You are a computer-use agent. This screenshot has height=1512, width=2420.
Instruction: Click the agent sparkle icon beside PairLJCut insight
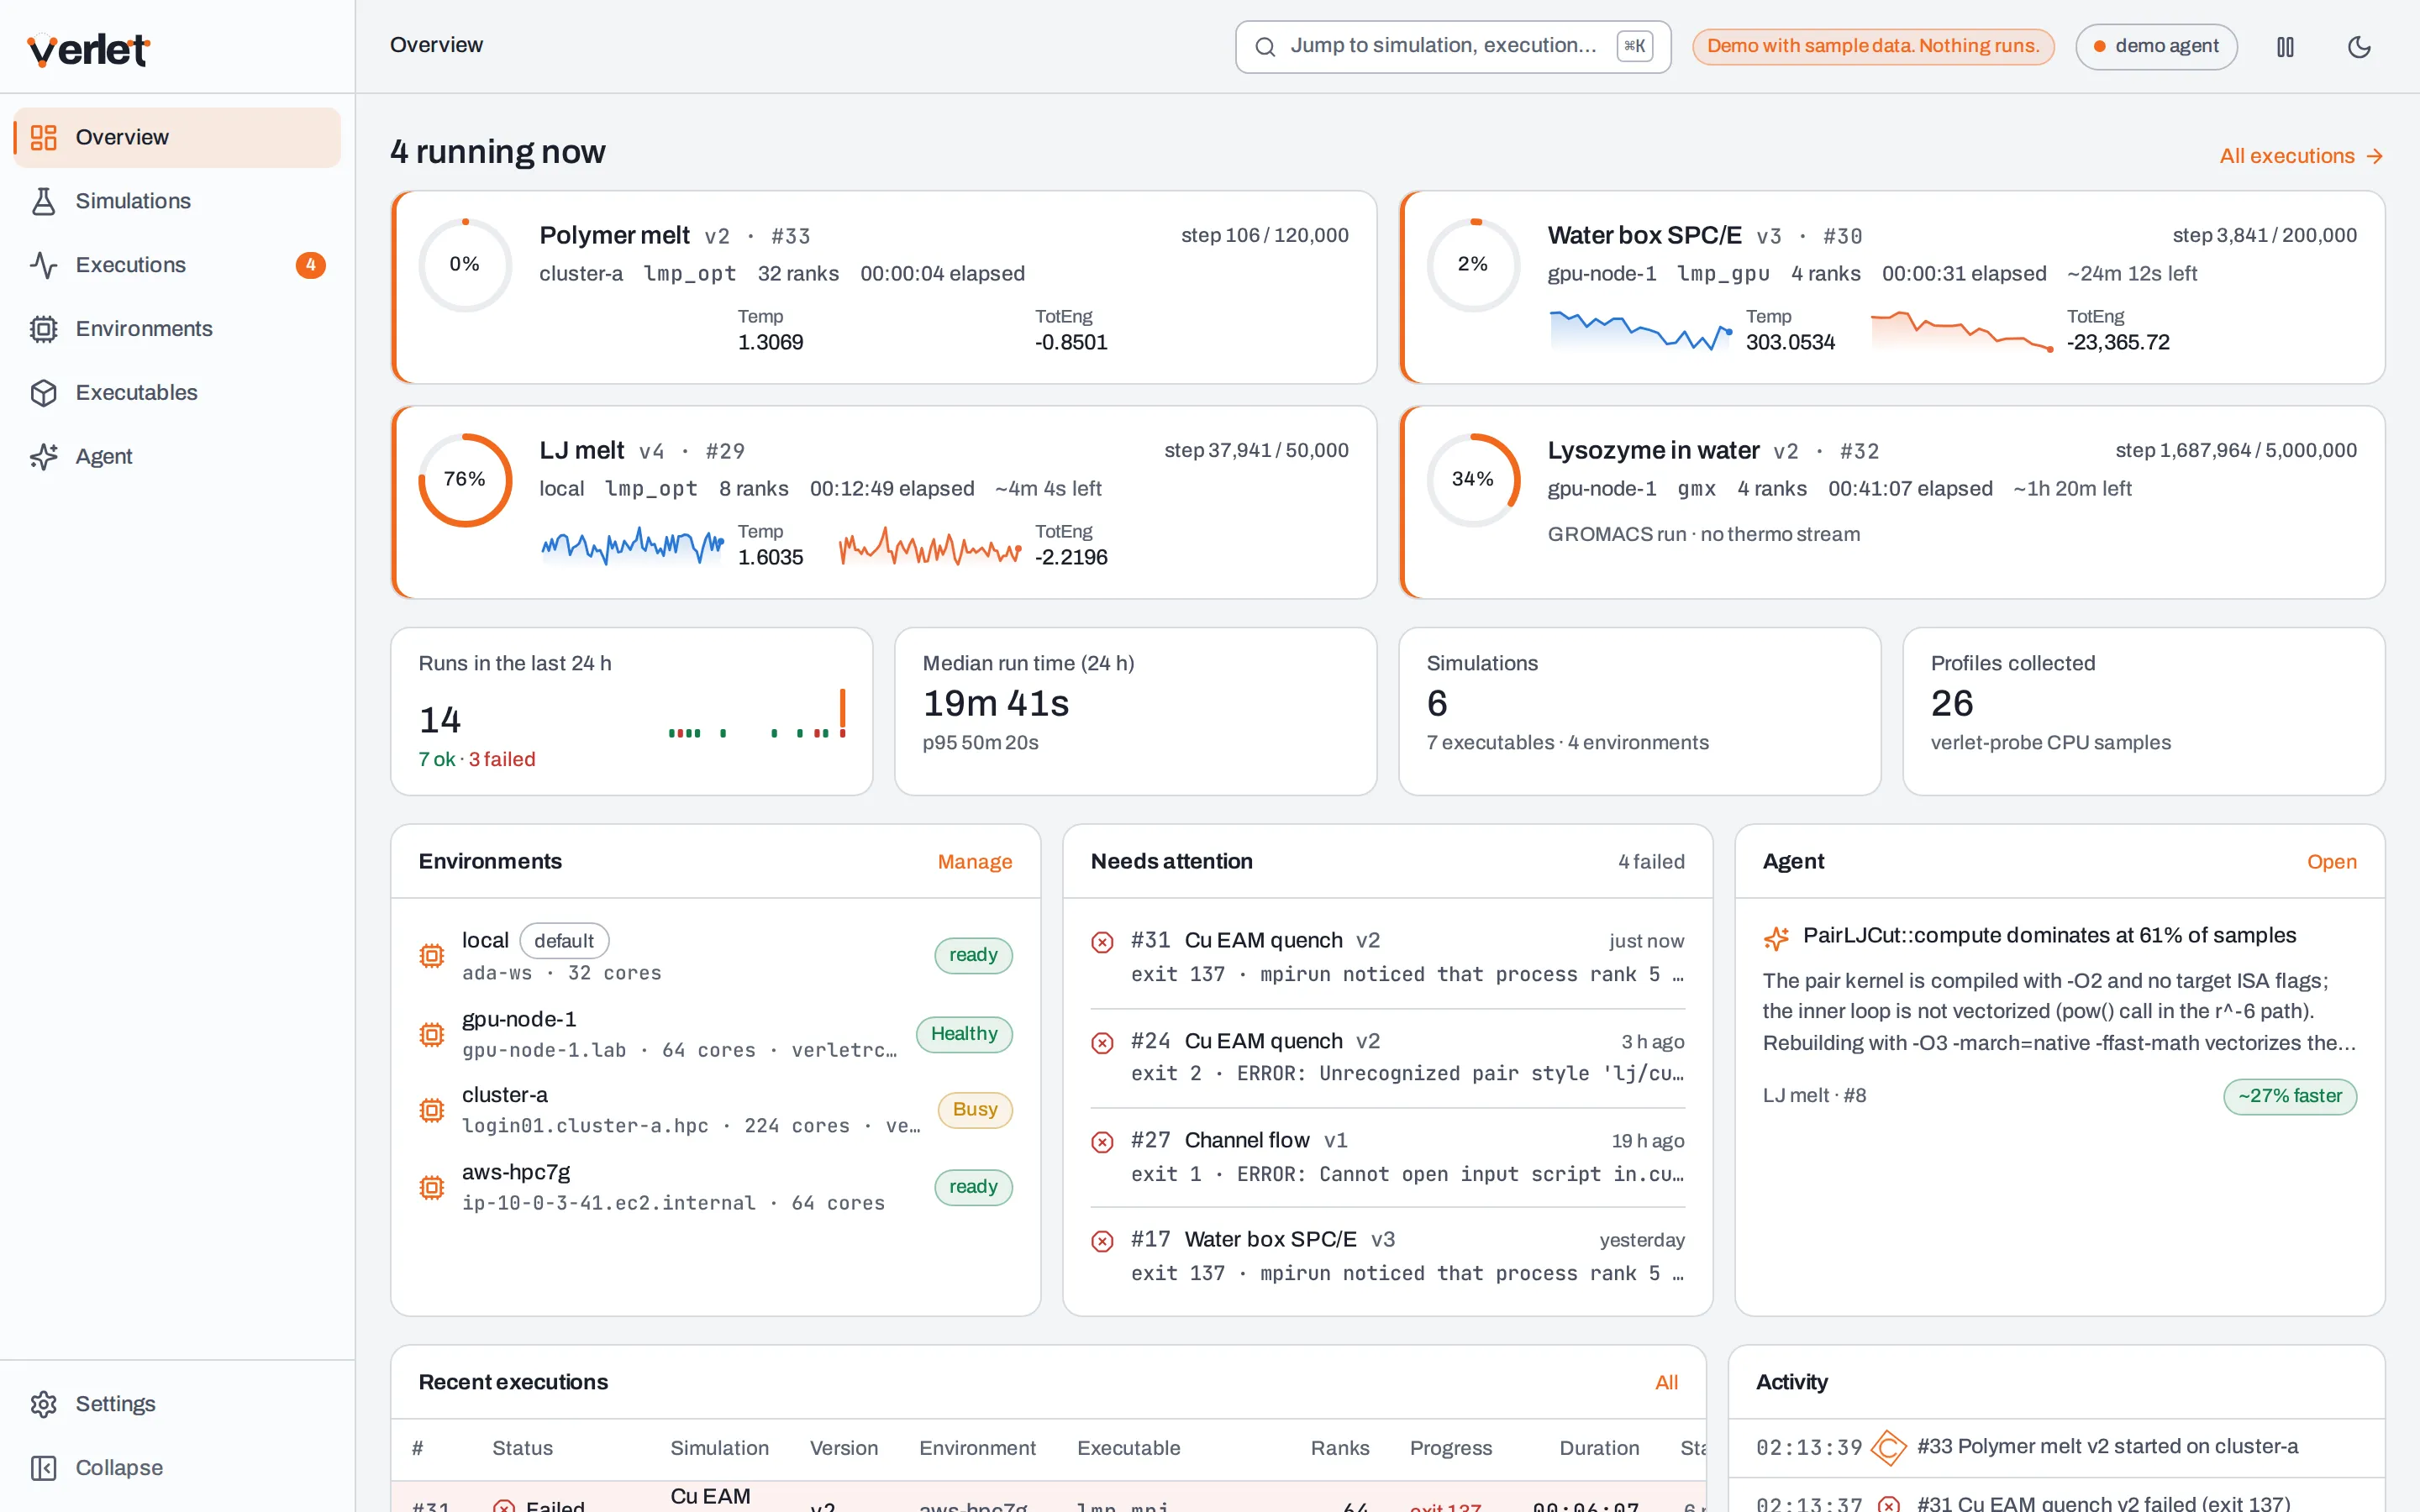[x=1776, y=938]
